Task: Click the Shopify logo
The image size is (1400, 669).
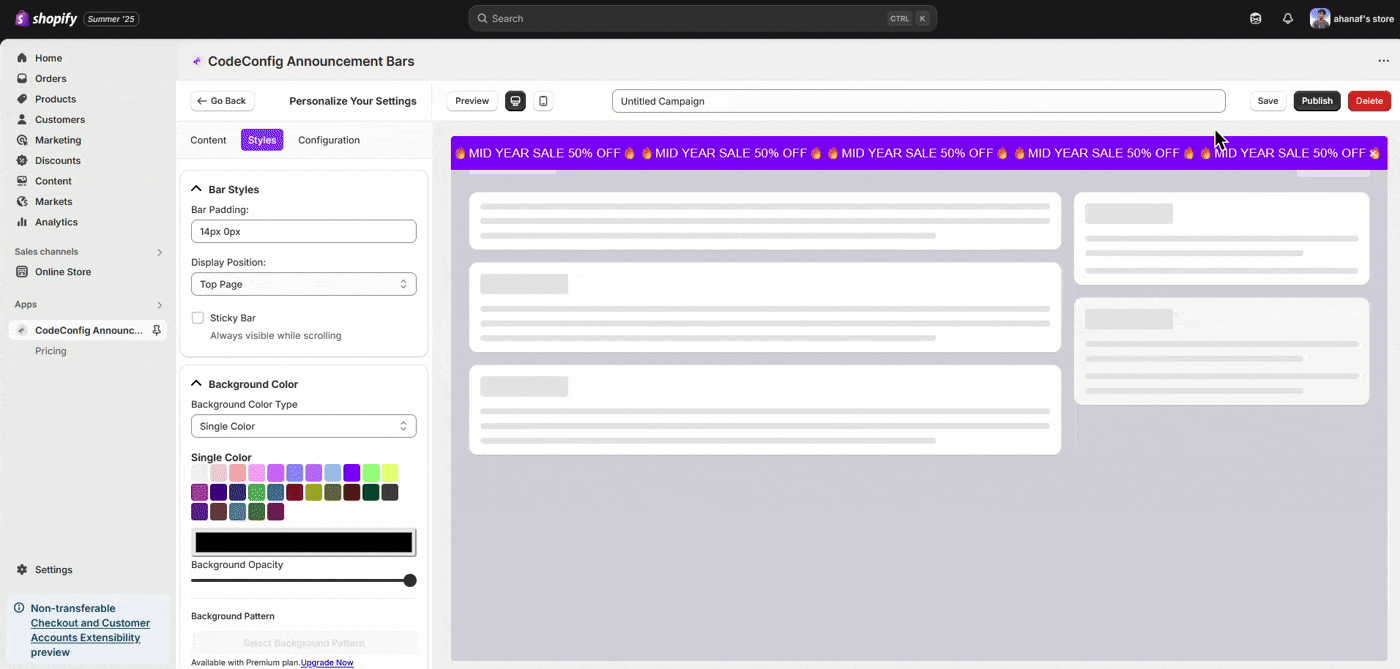Action: point(46,18)
